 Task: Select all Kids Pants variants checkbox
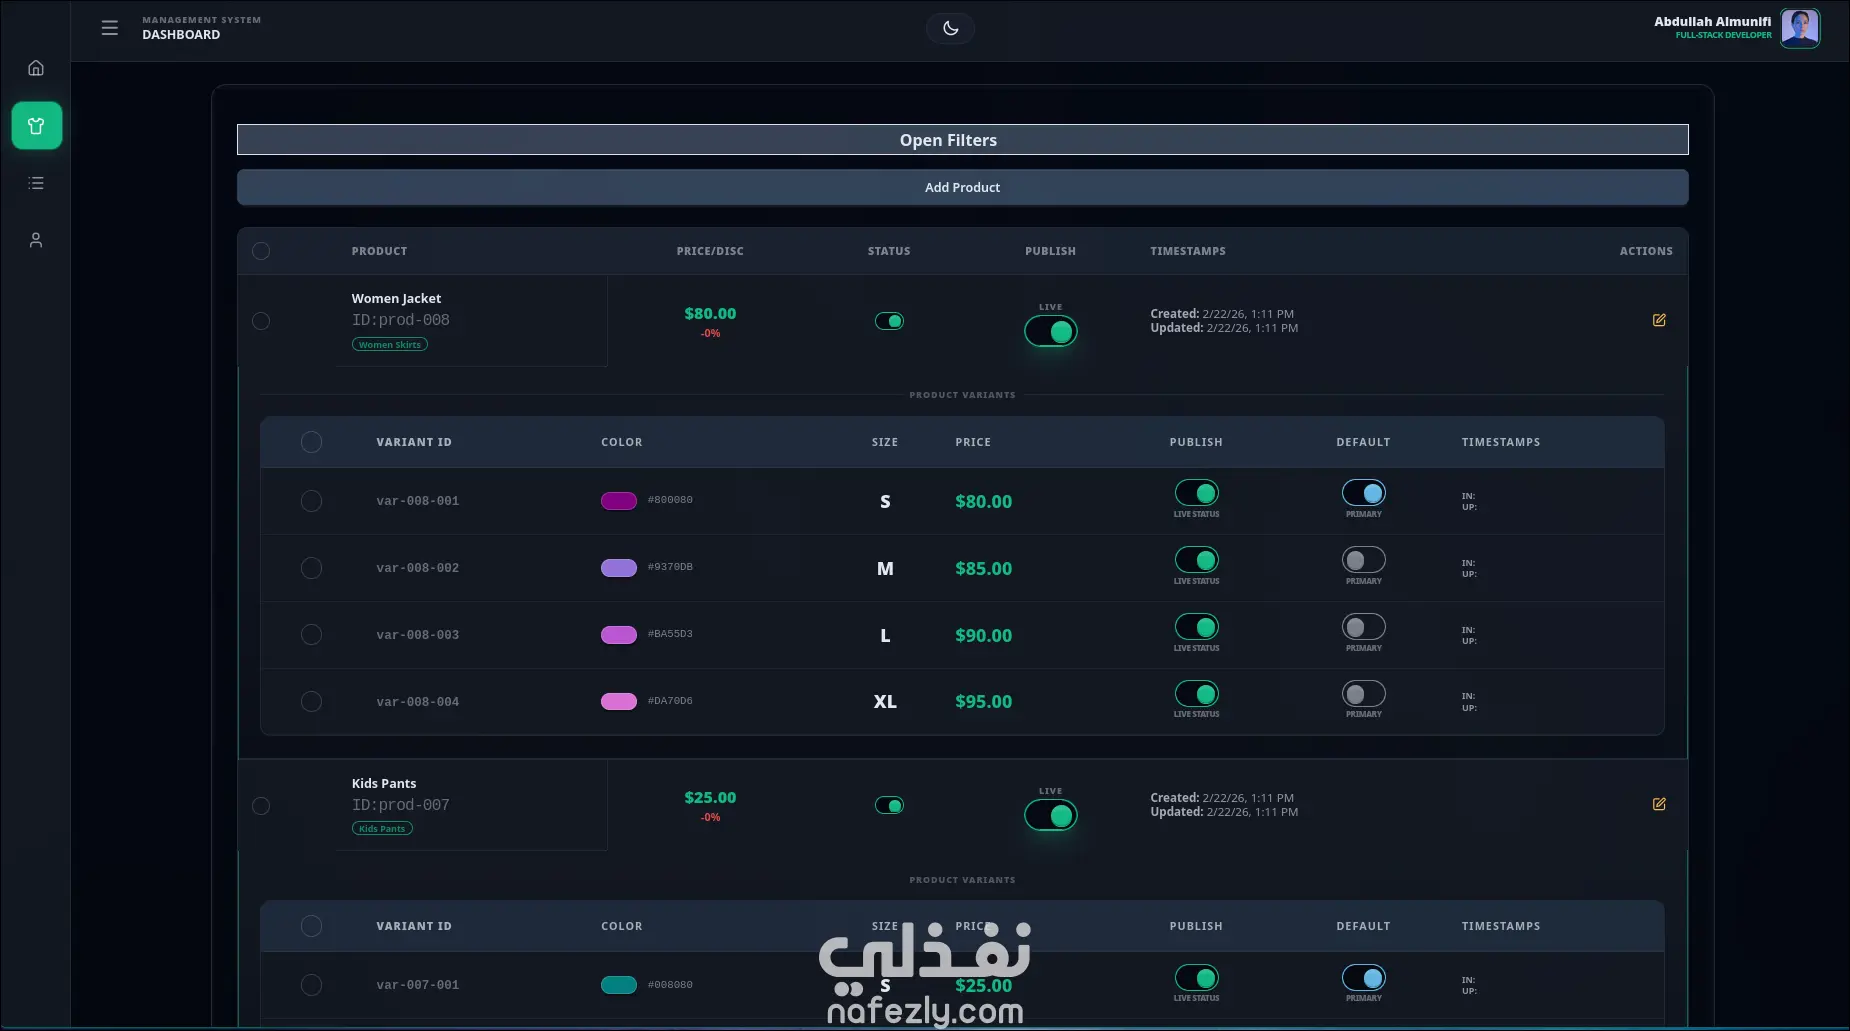[311, 926]
